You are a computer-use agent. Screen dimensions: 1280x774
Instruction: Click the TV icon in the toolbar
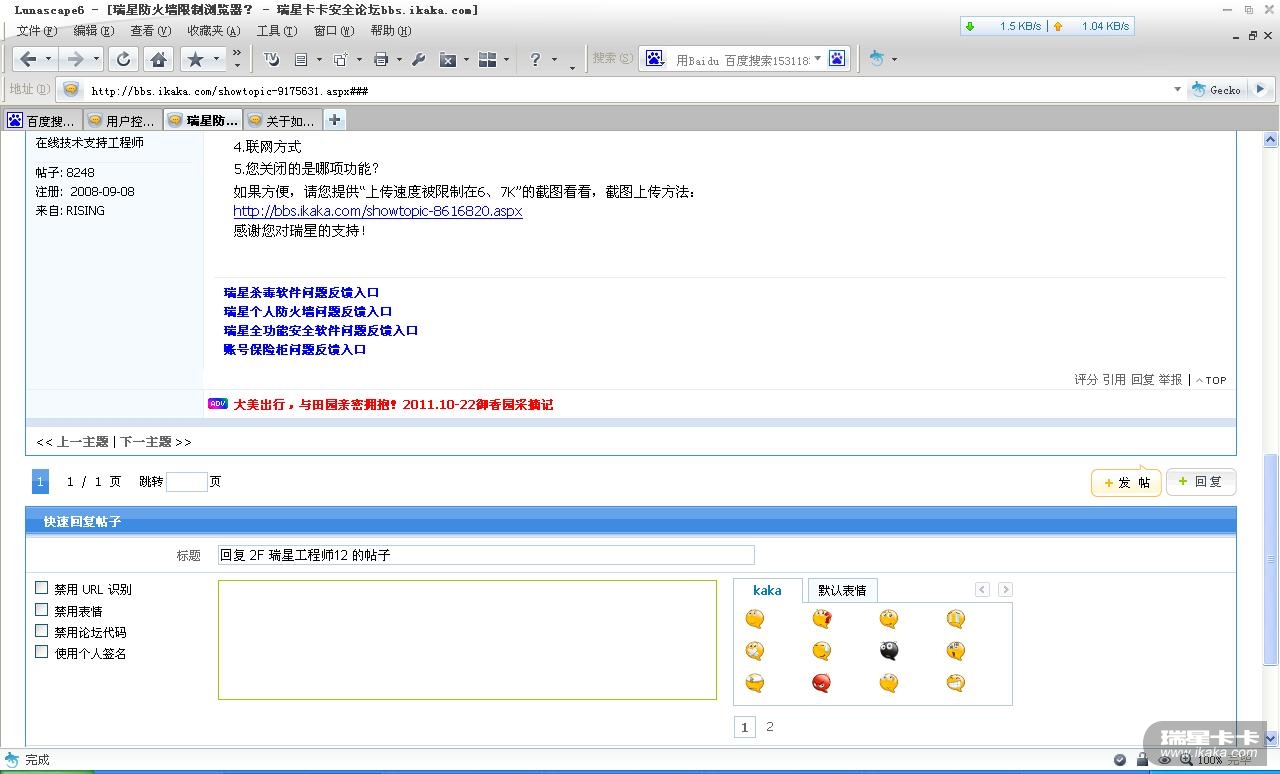(271, 59)
